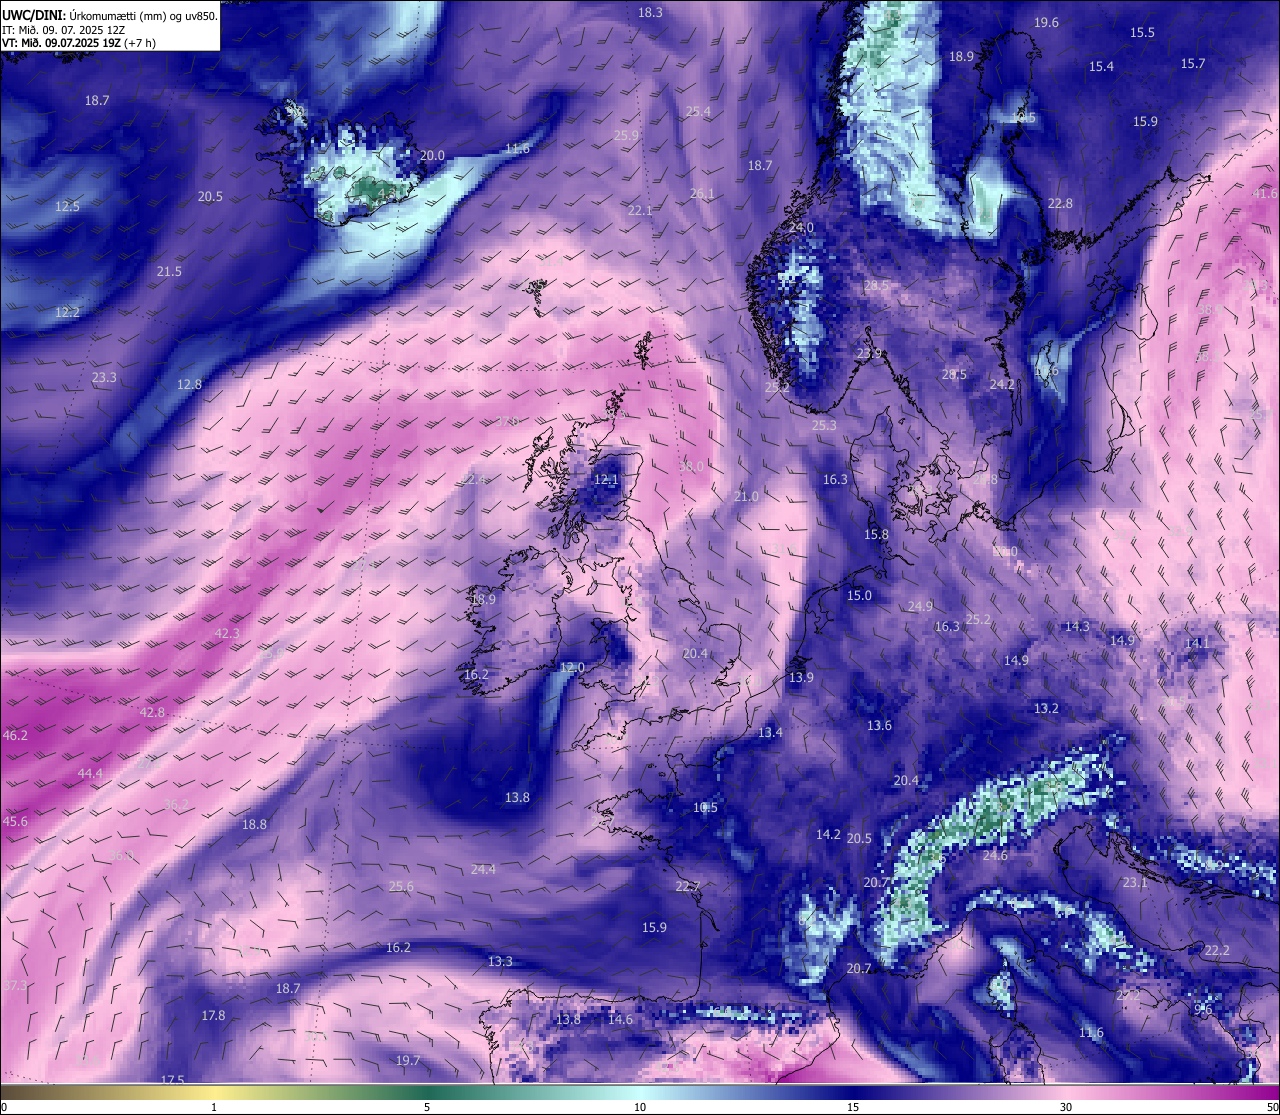
Task: Click the 20.0 label over Iceland
Action: 432,155
